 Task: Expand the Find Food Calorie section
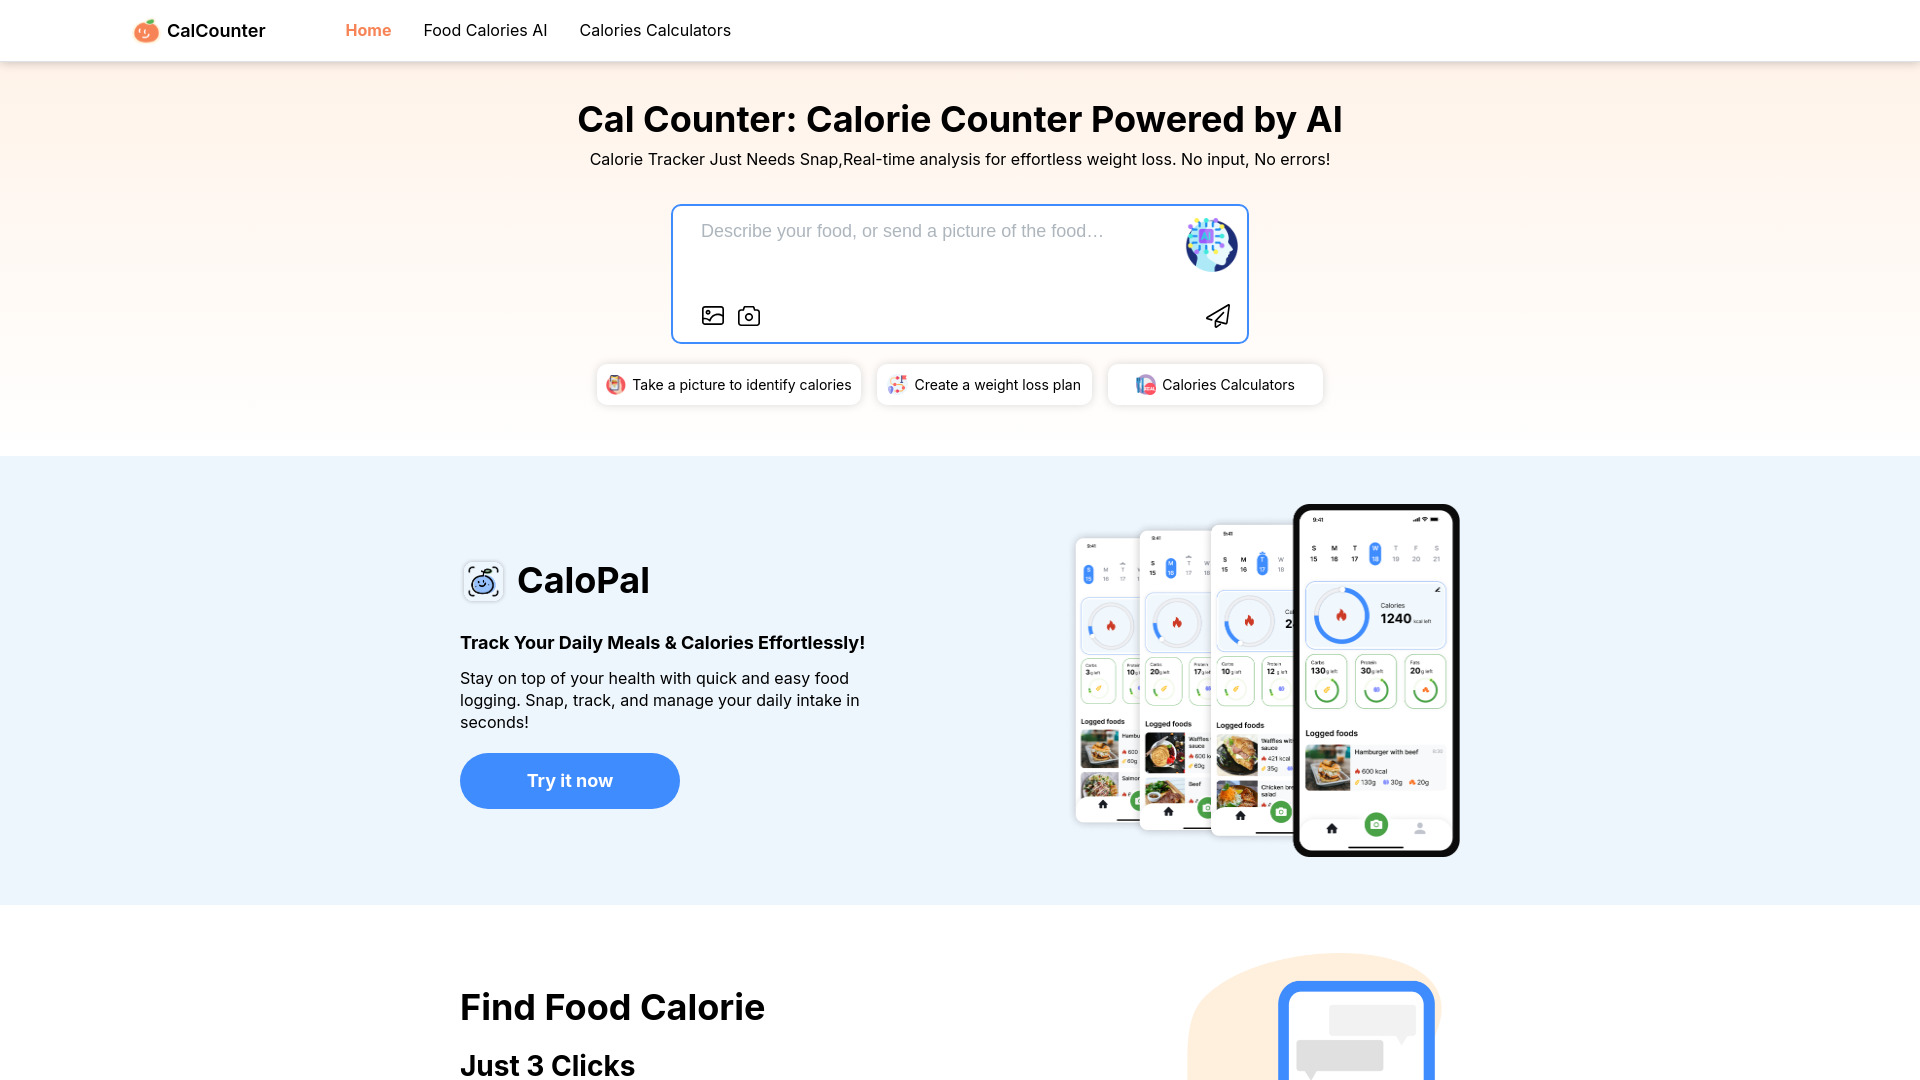612,1006
